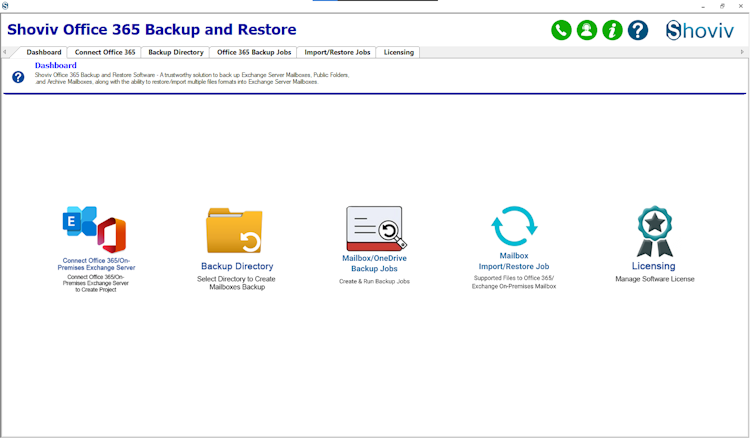The image size is (750, 438).
Task: Click the green phone contact icon
Action: coord(561,30)
